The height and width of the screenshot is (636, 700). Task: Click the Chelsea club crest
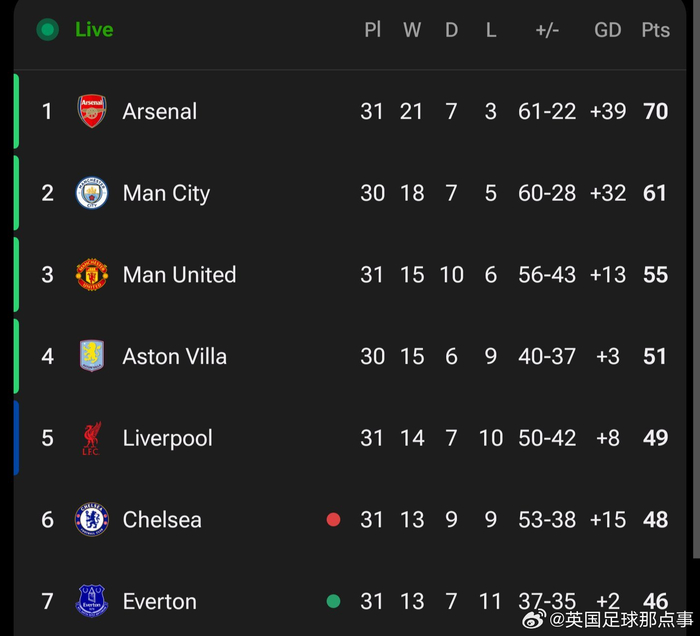(92, 520)
